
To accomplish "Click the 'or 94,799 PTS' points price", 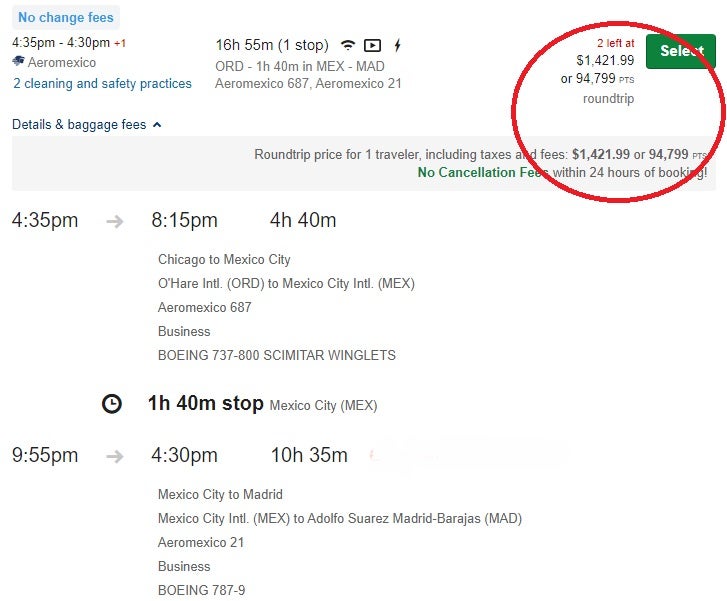I will (x=597, y=78).
